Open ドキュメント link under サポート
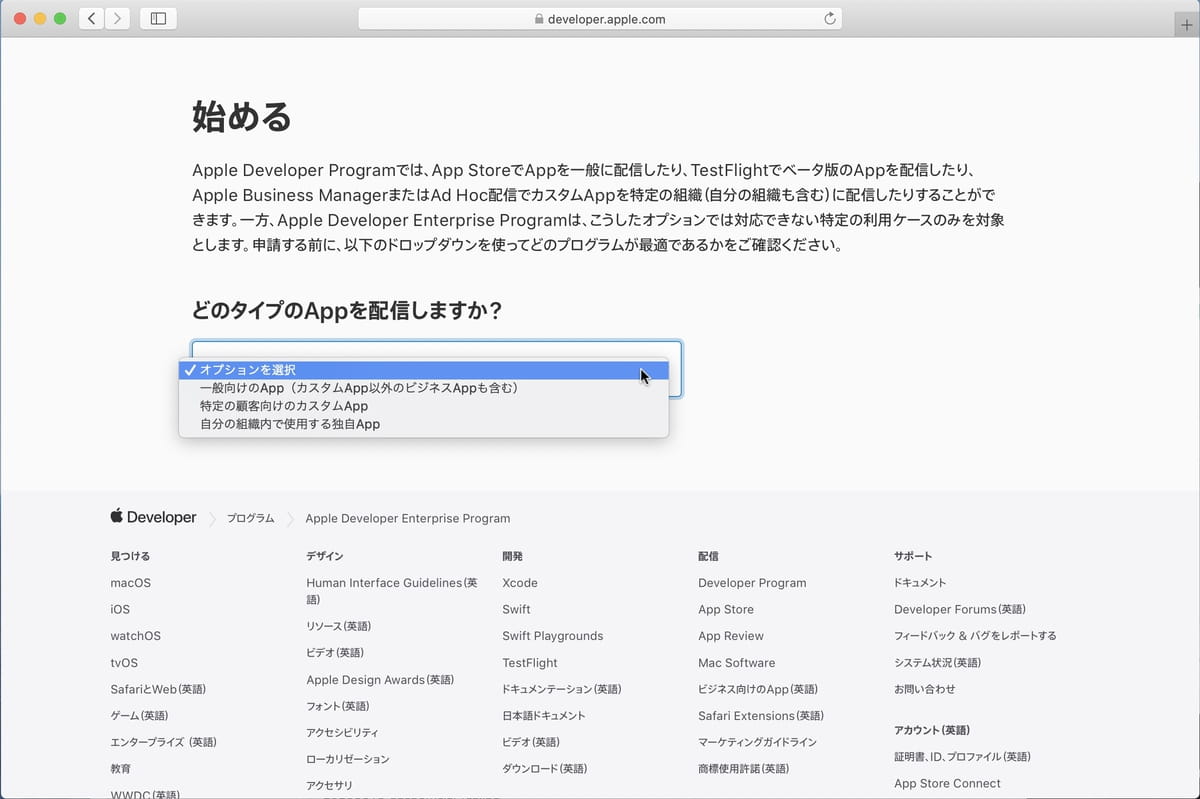Viewport: 1200px width, 799px height. [920, 583]
